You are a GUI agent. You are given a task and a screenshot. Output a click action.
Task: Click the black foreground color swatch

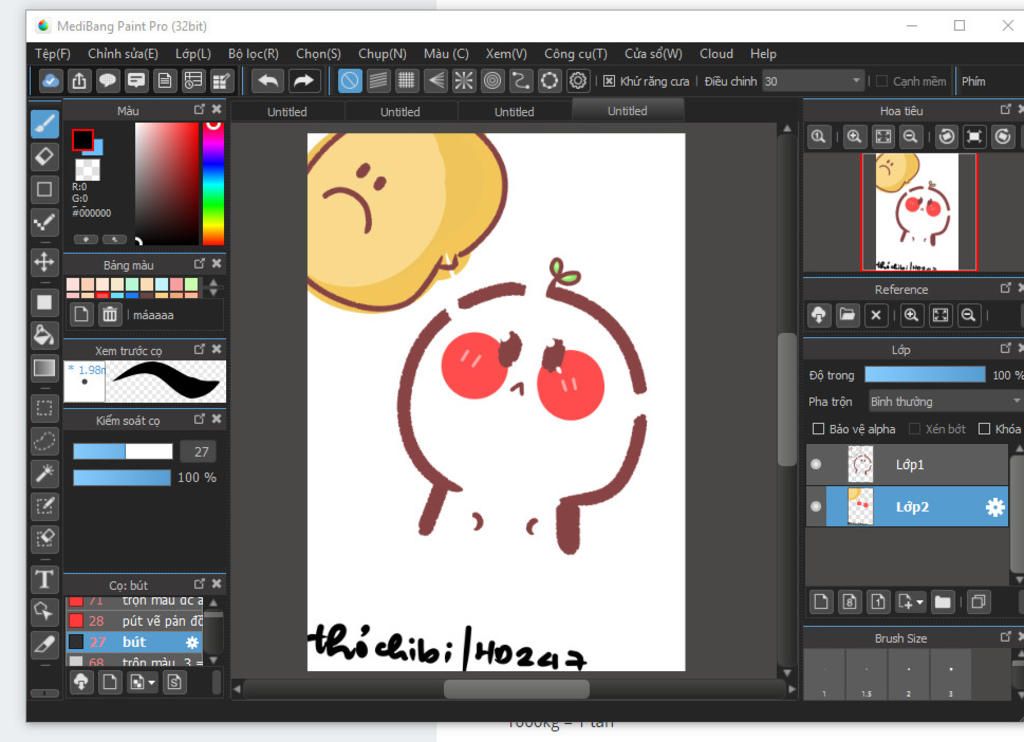[x=82, y=139]
